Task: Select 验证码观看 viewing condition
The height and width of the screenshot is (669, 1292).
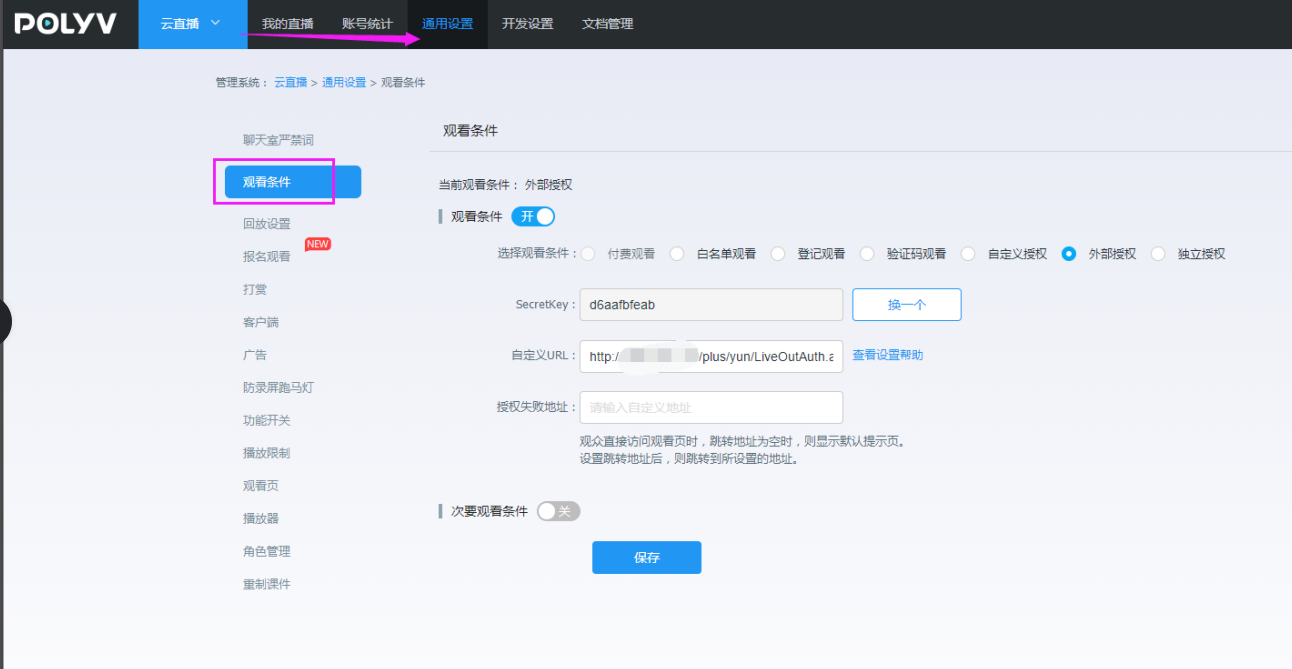Action: pyautogui.click(x=867, y=254)
